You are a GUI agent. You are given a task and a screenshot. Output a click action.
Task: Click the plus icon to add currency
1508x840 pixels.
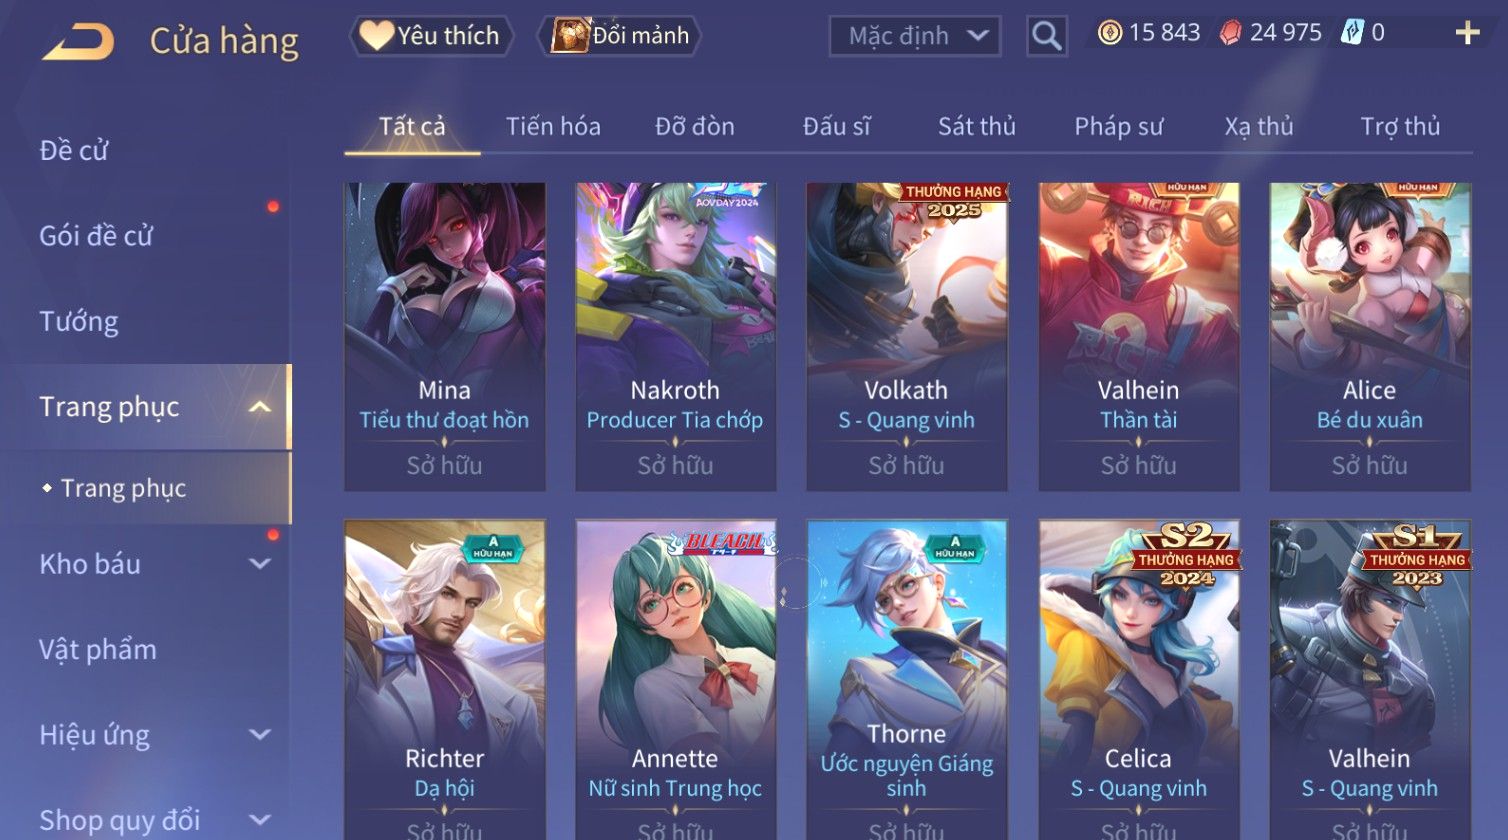(x=1467, y=34)
